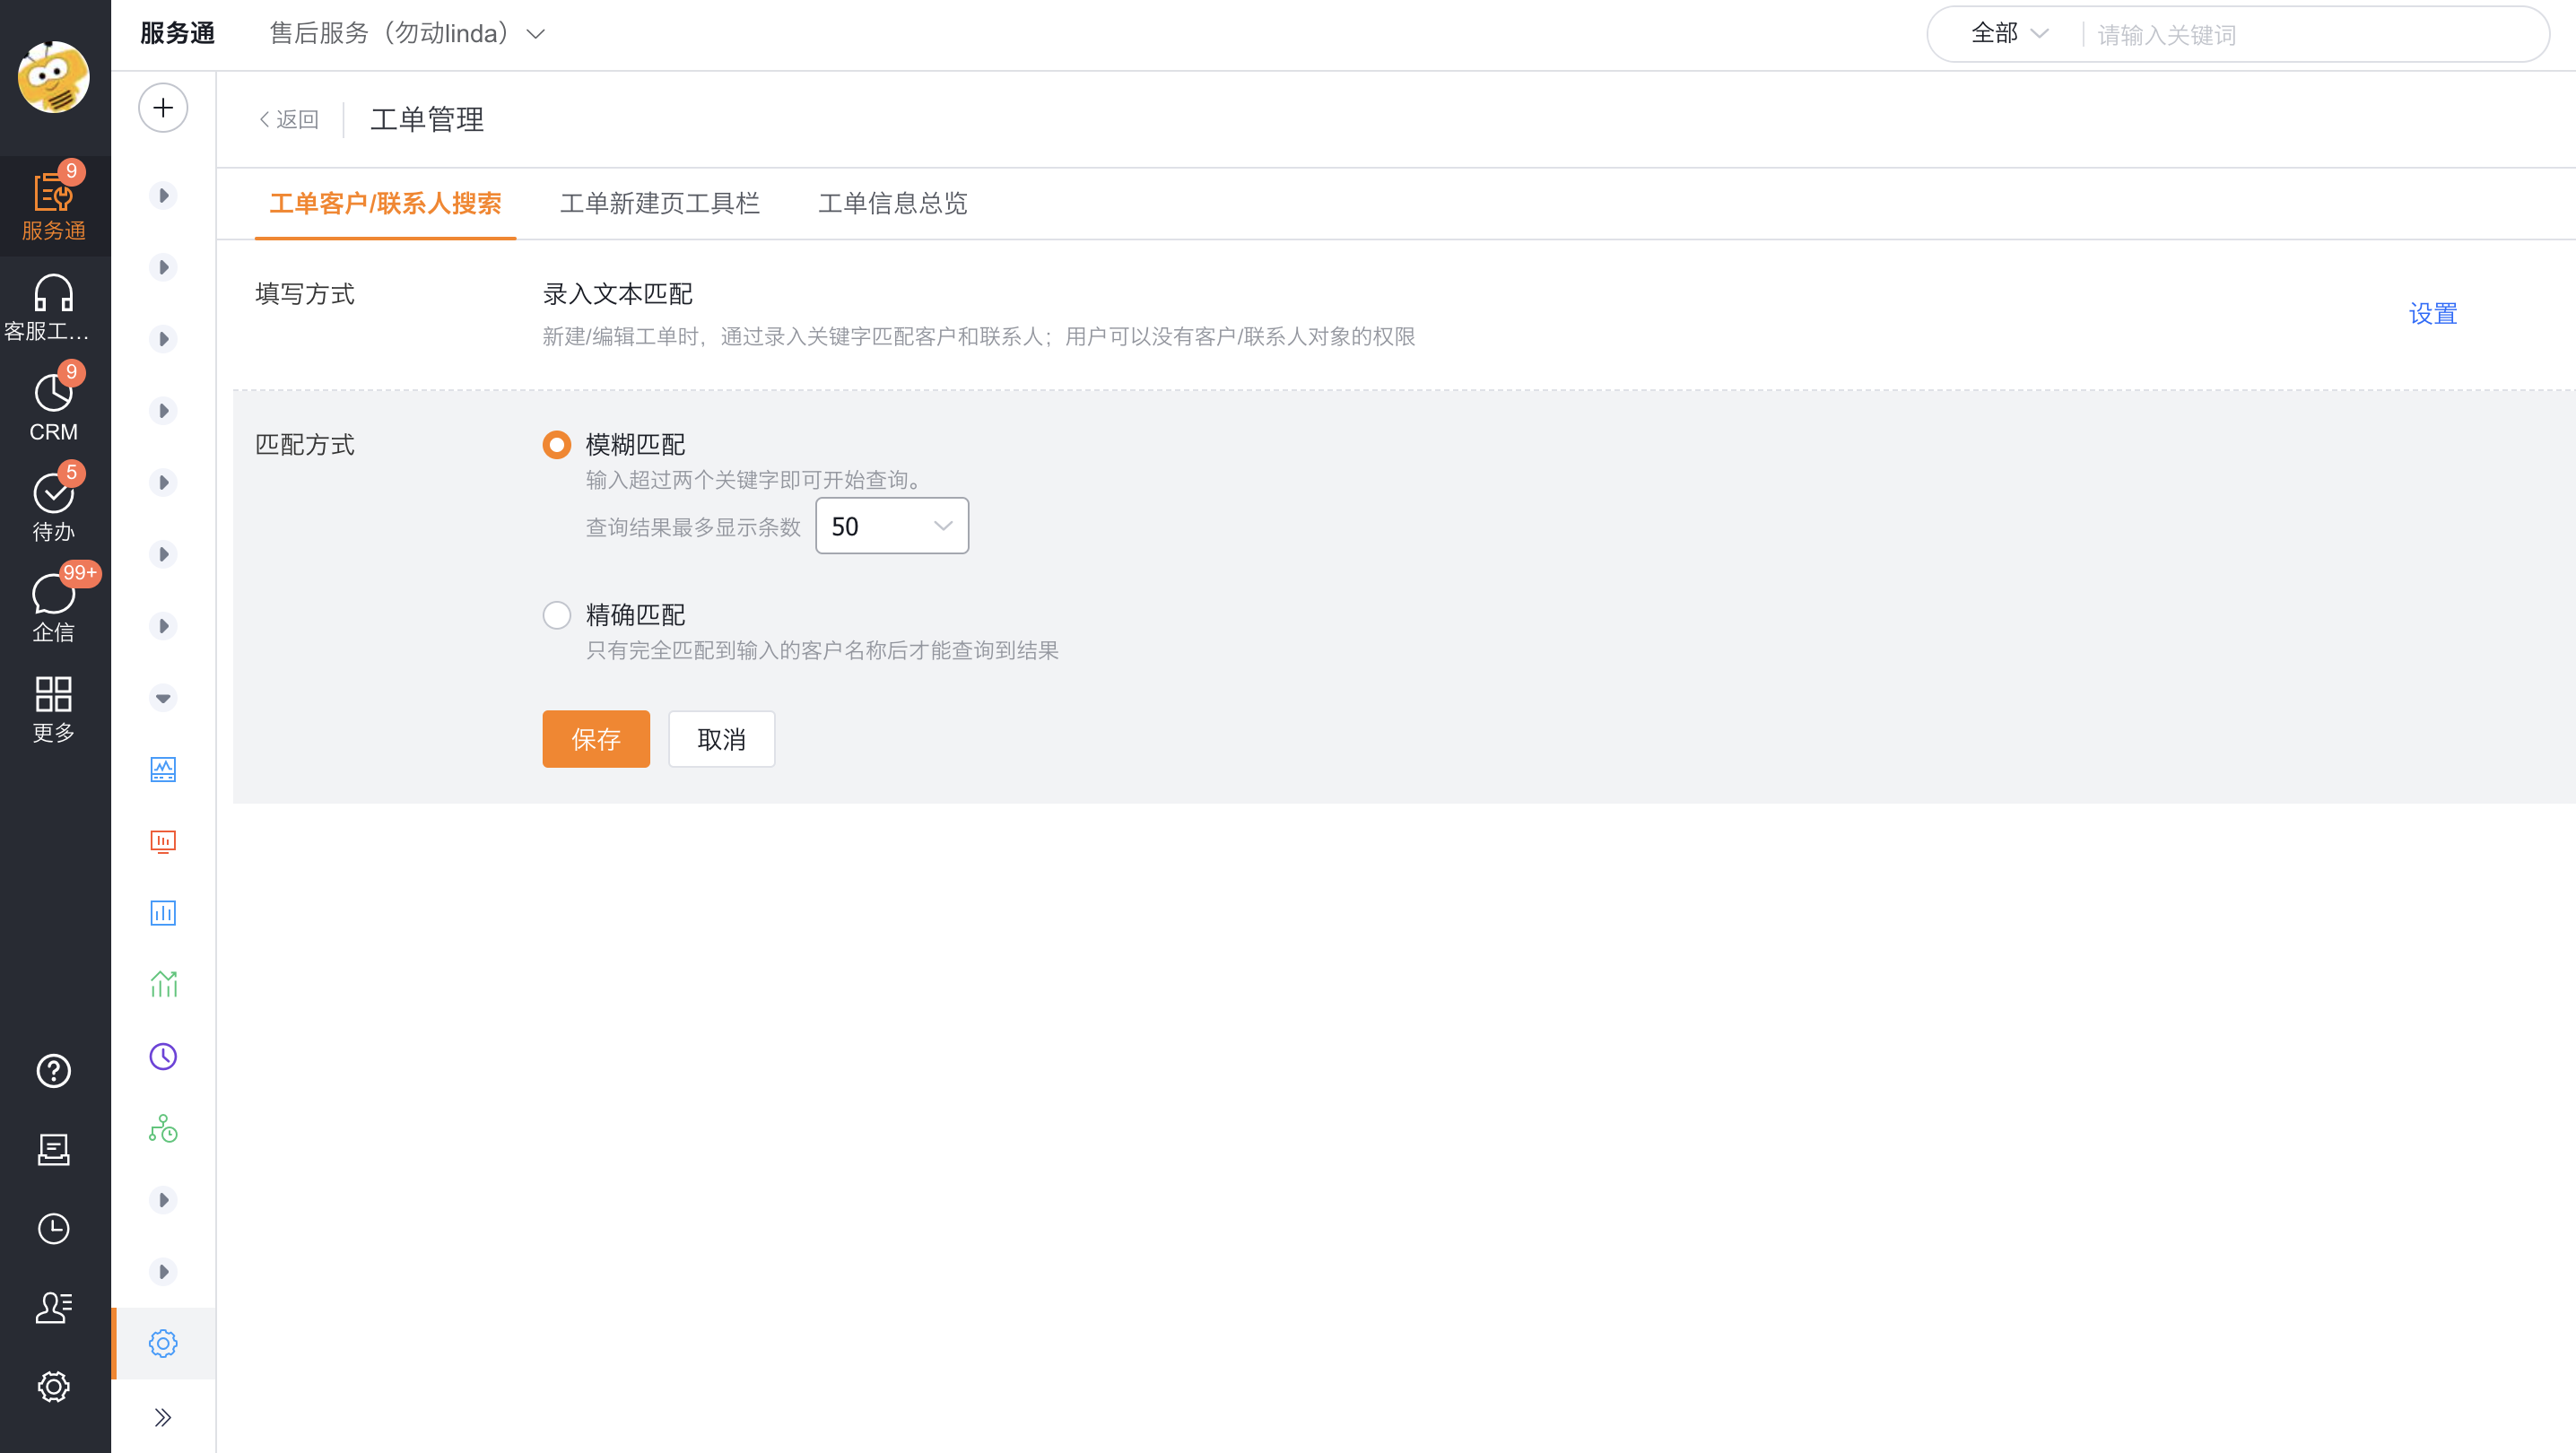The width and height of the screenshot is (2576, 1453).
Task: Expand the last collapsed menu arrow above the blue gear
Action: pyautogui.click(x=163, y=1272)
